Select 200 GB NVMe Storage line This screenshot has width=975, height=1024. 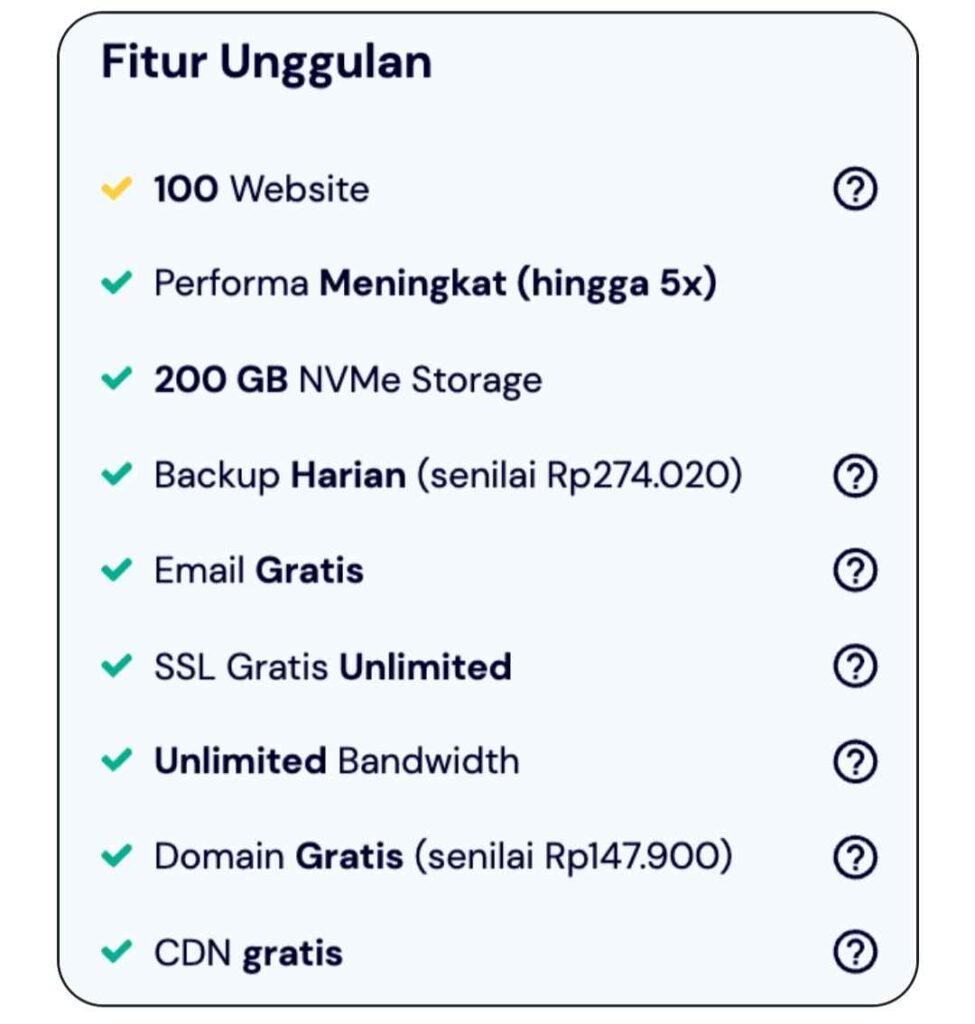pyautogui.click(x=348, y=380)
